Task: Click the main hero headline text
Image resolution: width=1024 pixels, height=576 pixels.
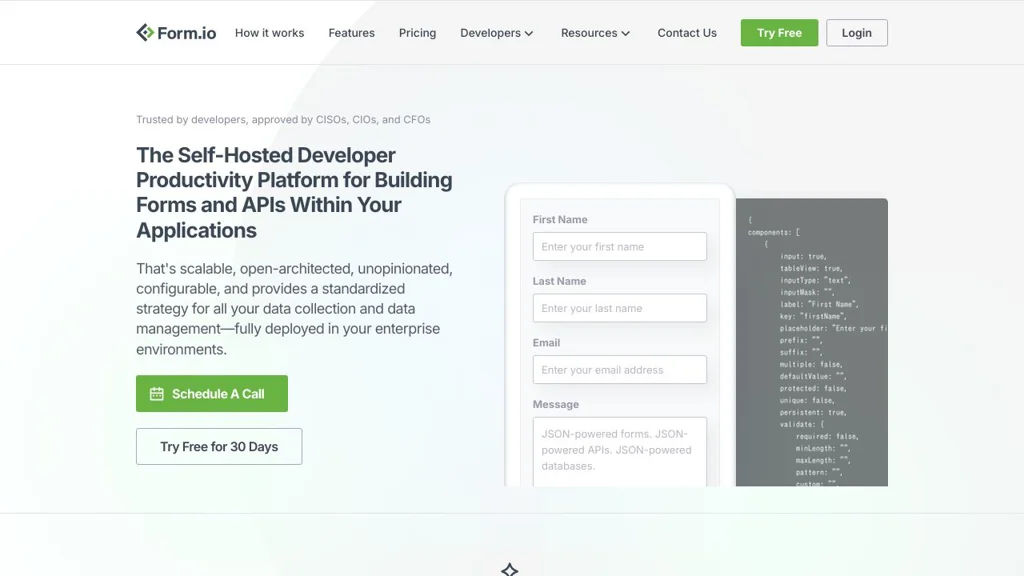Action: [x=294, y=192]
